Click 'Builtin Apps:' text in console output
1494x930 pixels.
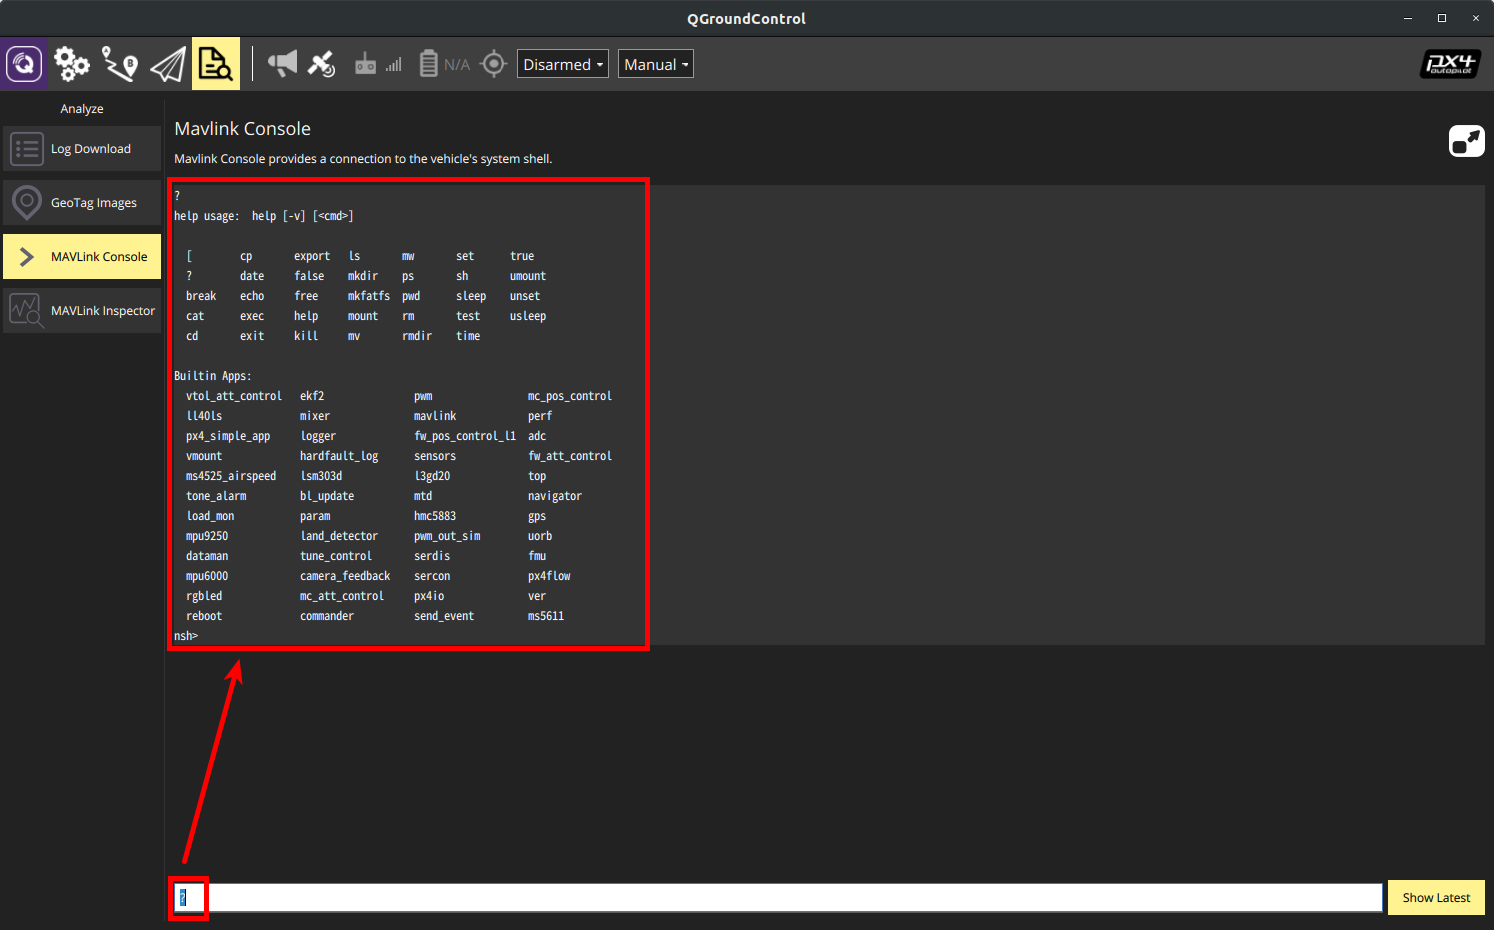pyautogui.click(x=213, y=376)
